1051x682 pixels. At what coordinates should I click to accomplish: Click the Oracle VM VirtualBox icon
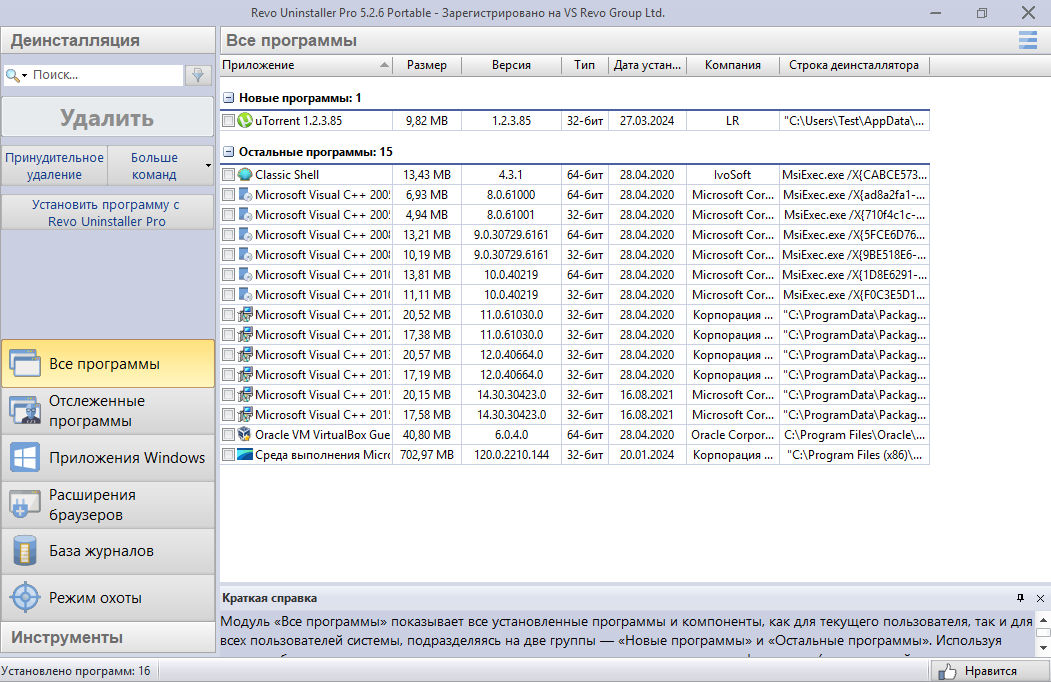[x=245, y=435]
